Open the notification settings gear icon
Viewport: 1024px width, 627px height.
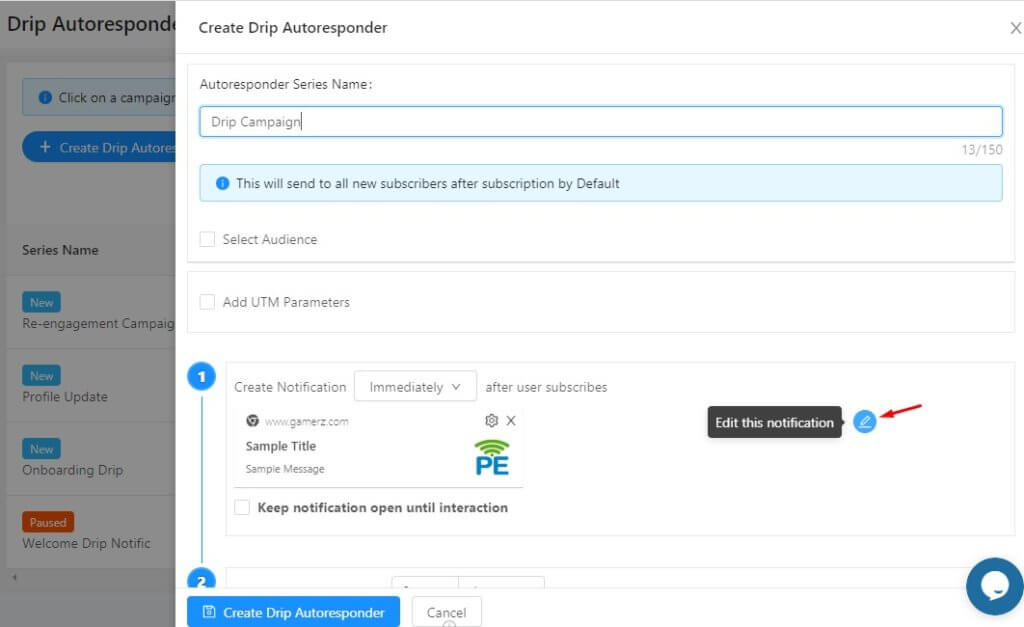point(491,421)
